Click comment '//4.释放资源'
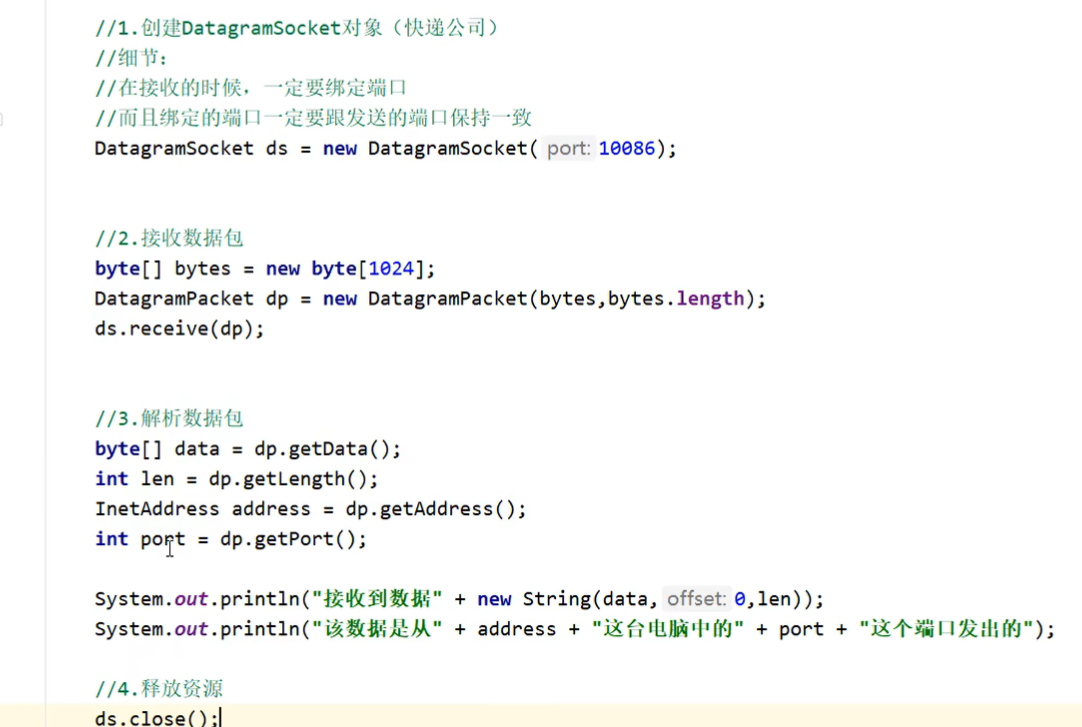Viewport: 1082px width, 727px height. tap(159, 688)
